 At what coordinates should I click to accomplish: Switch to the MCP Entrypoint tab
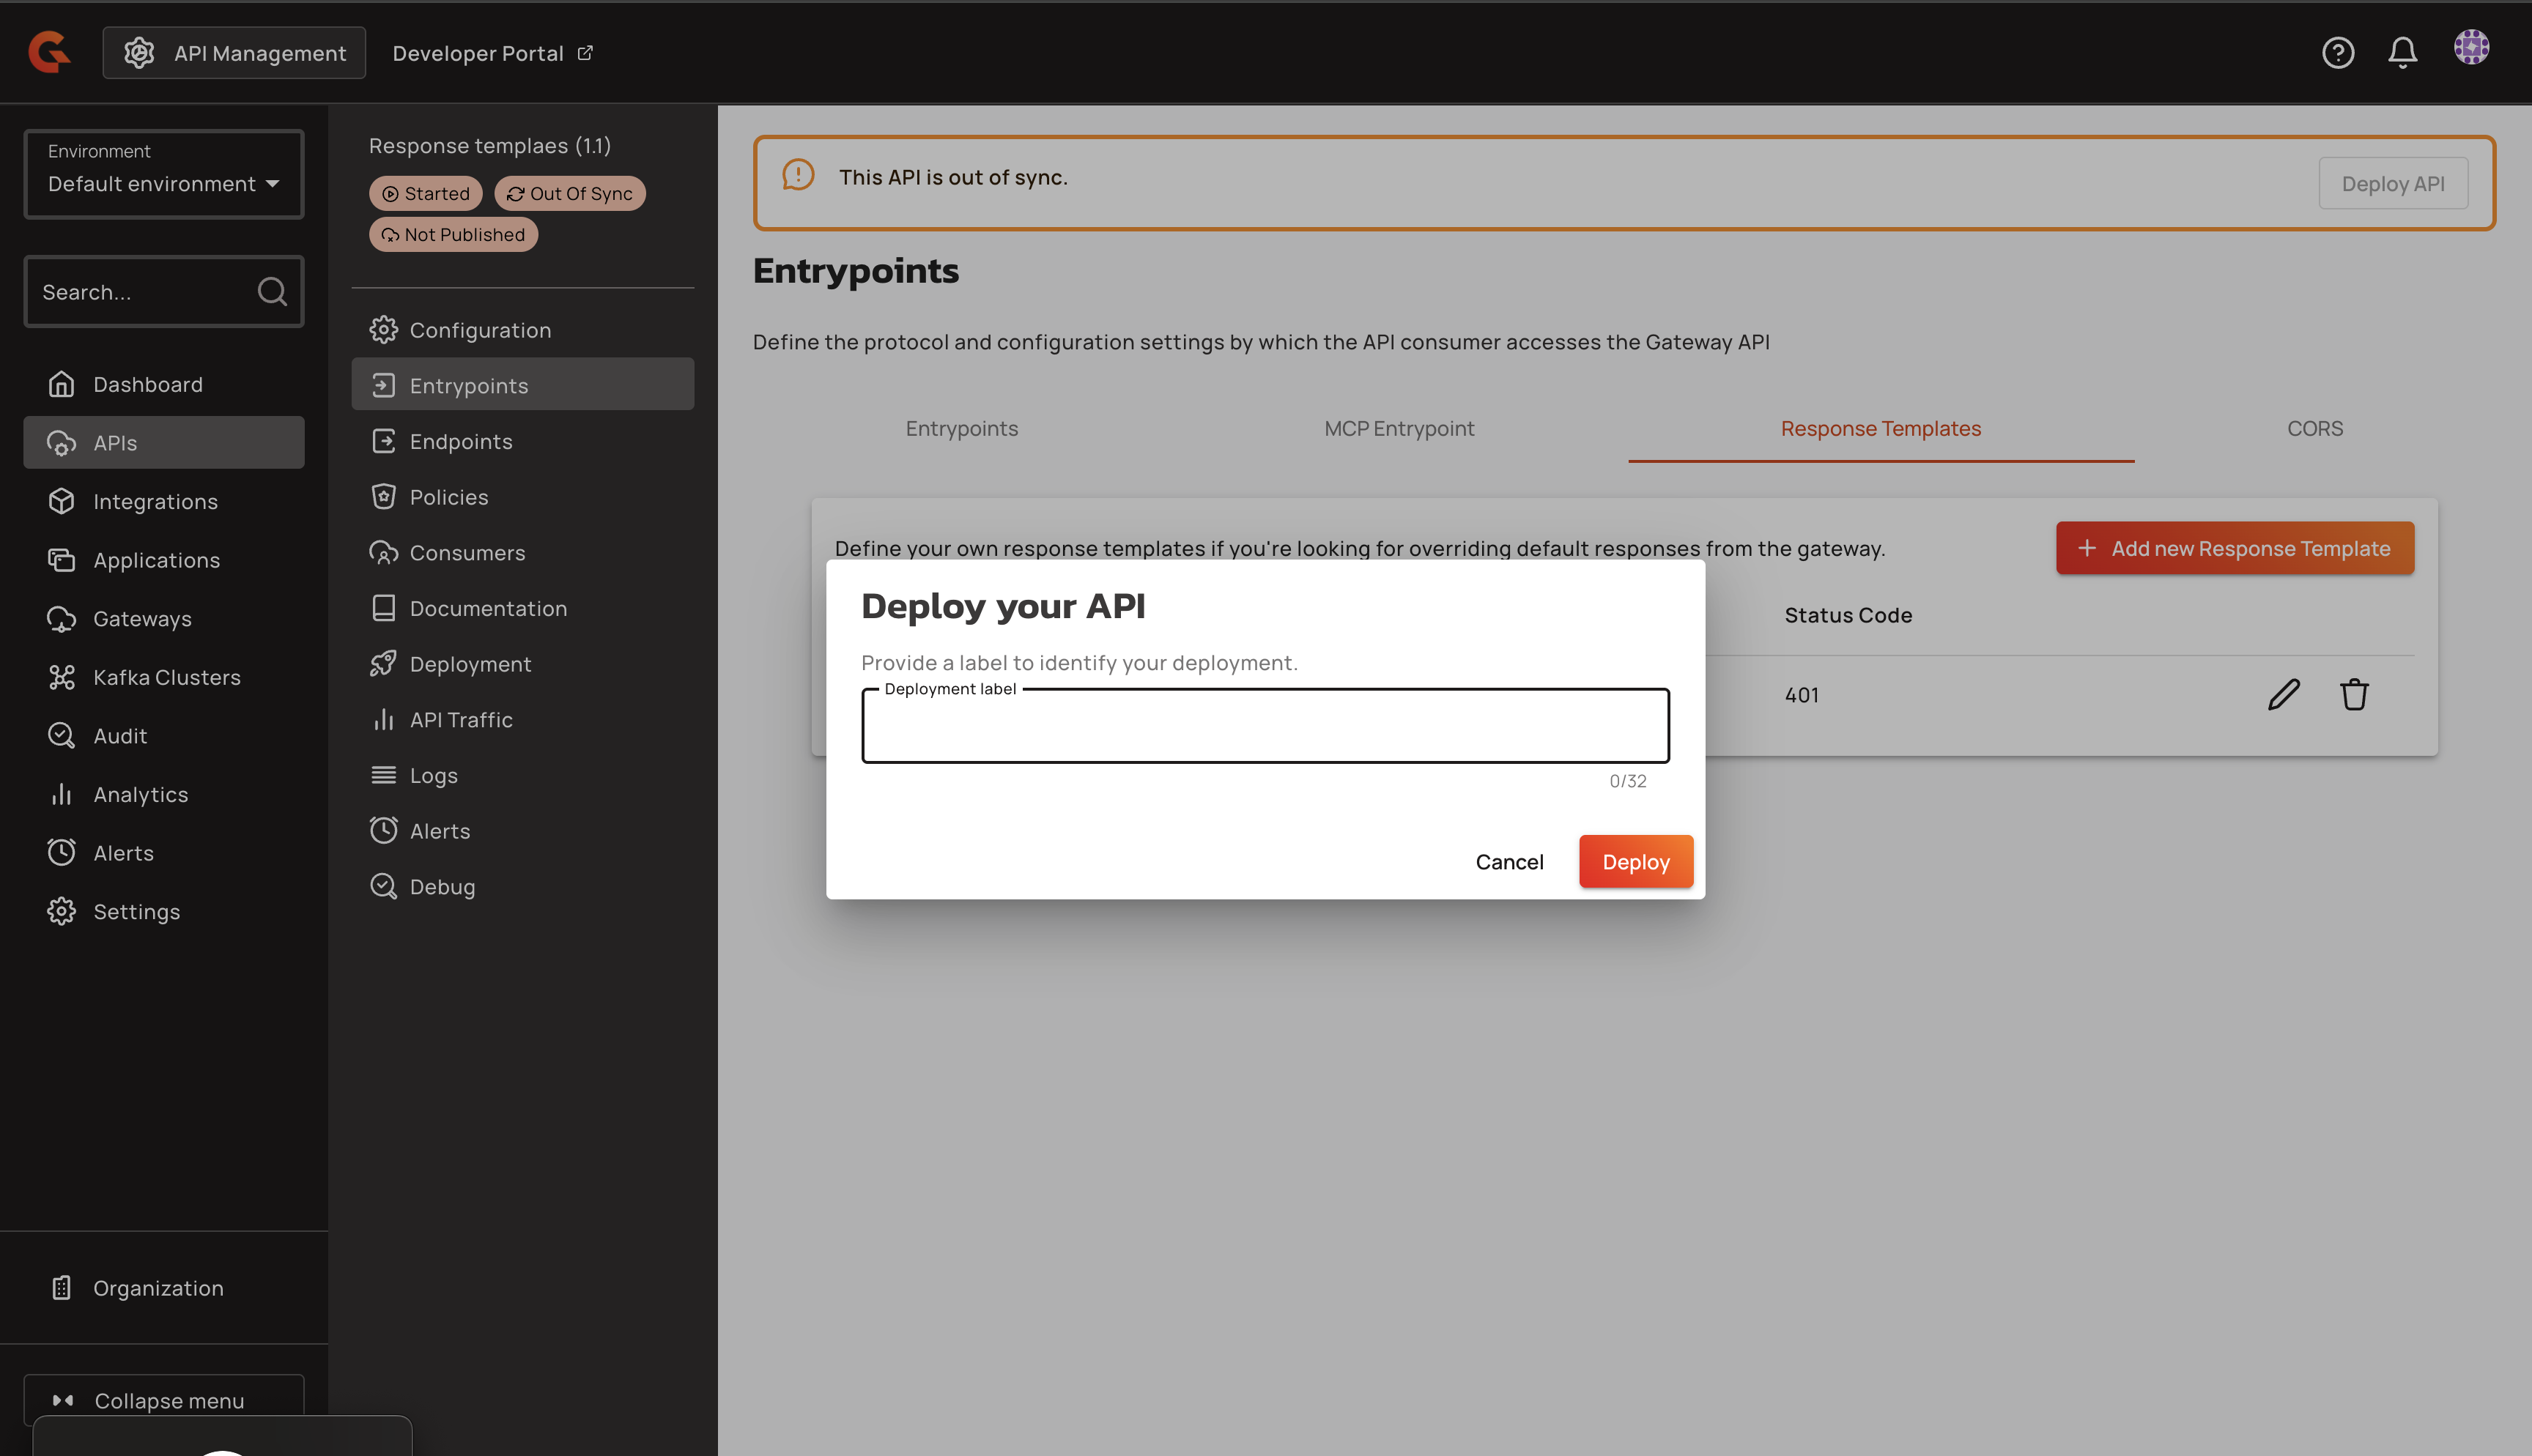(x=1398, y=428)
